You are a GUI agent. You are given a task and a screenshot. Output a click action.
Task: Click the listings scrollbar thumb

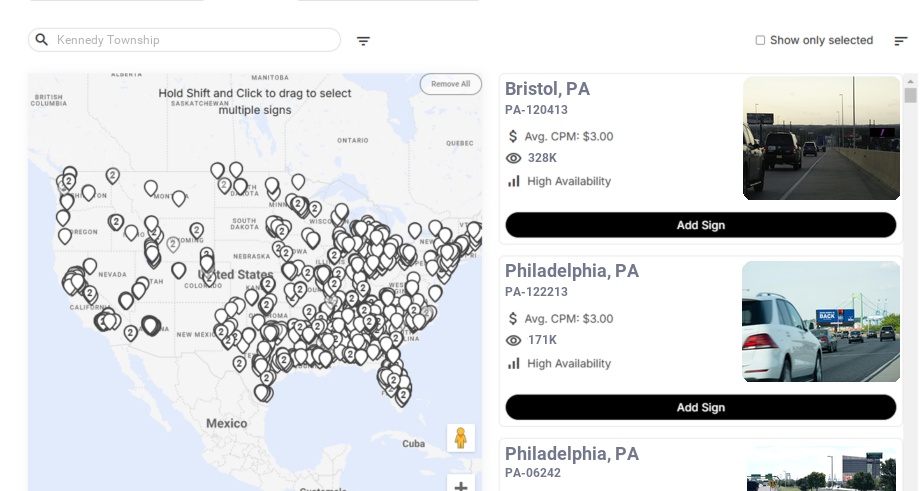click(x=910, y=95)
